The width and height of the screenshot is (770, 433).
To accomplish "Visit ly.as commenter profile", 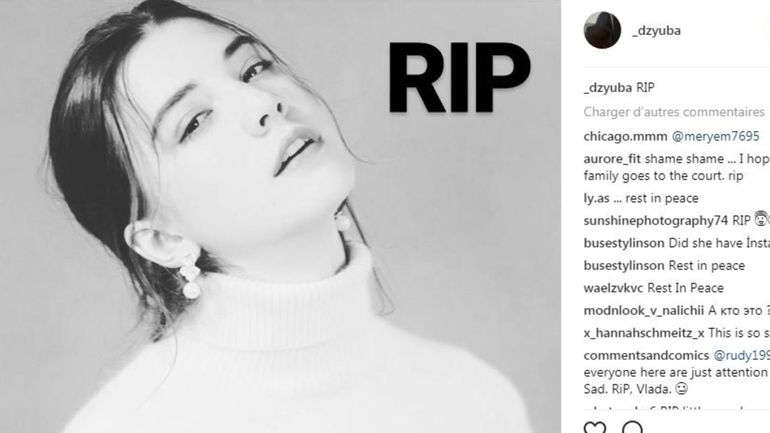I will pos(596,198).
